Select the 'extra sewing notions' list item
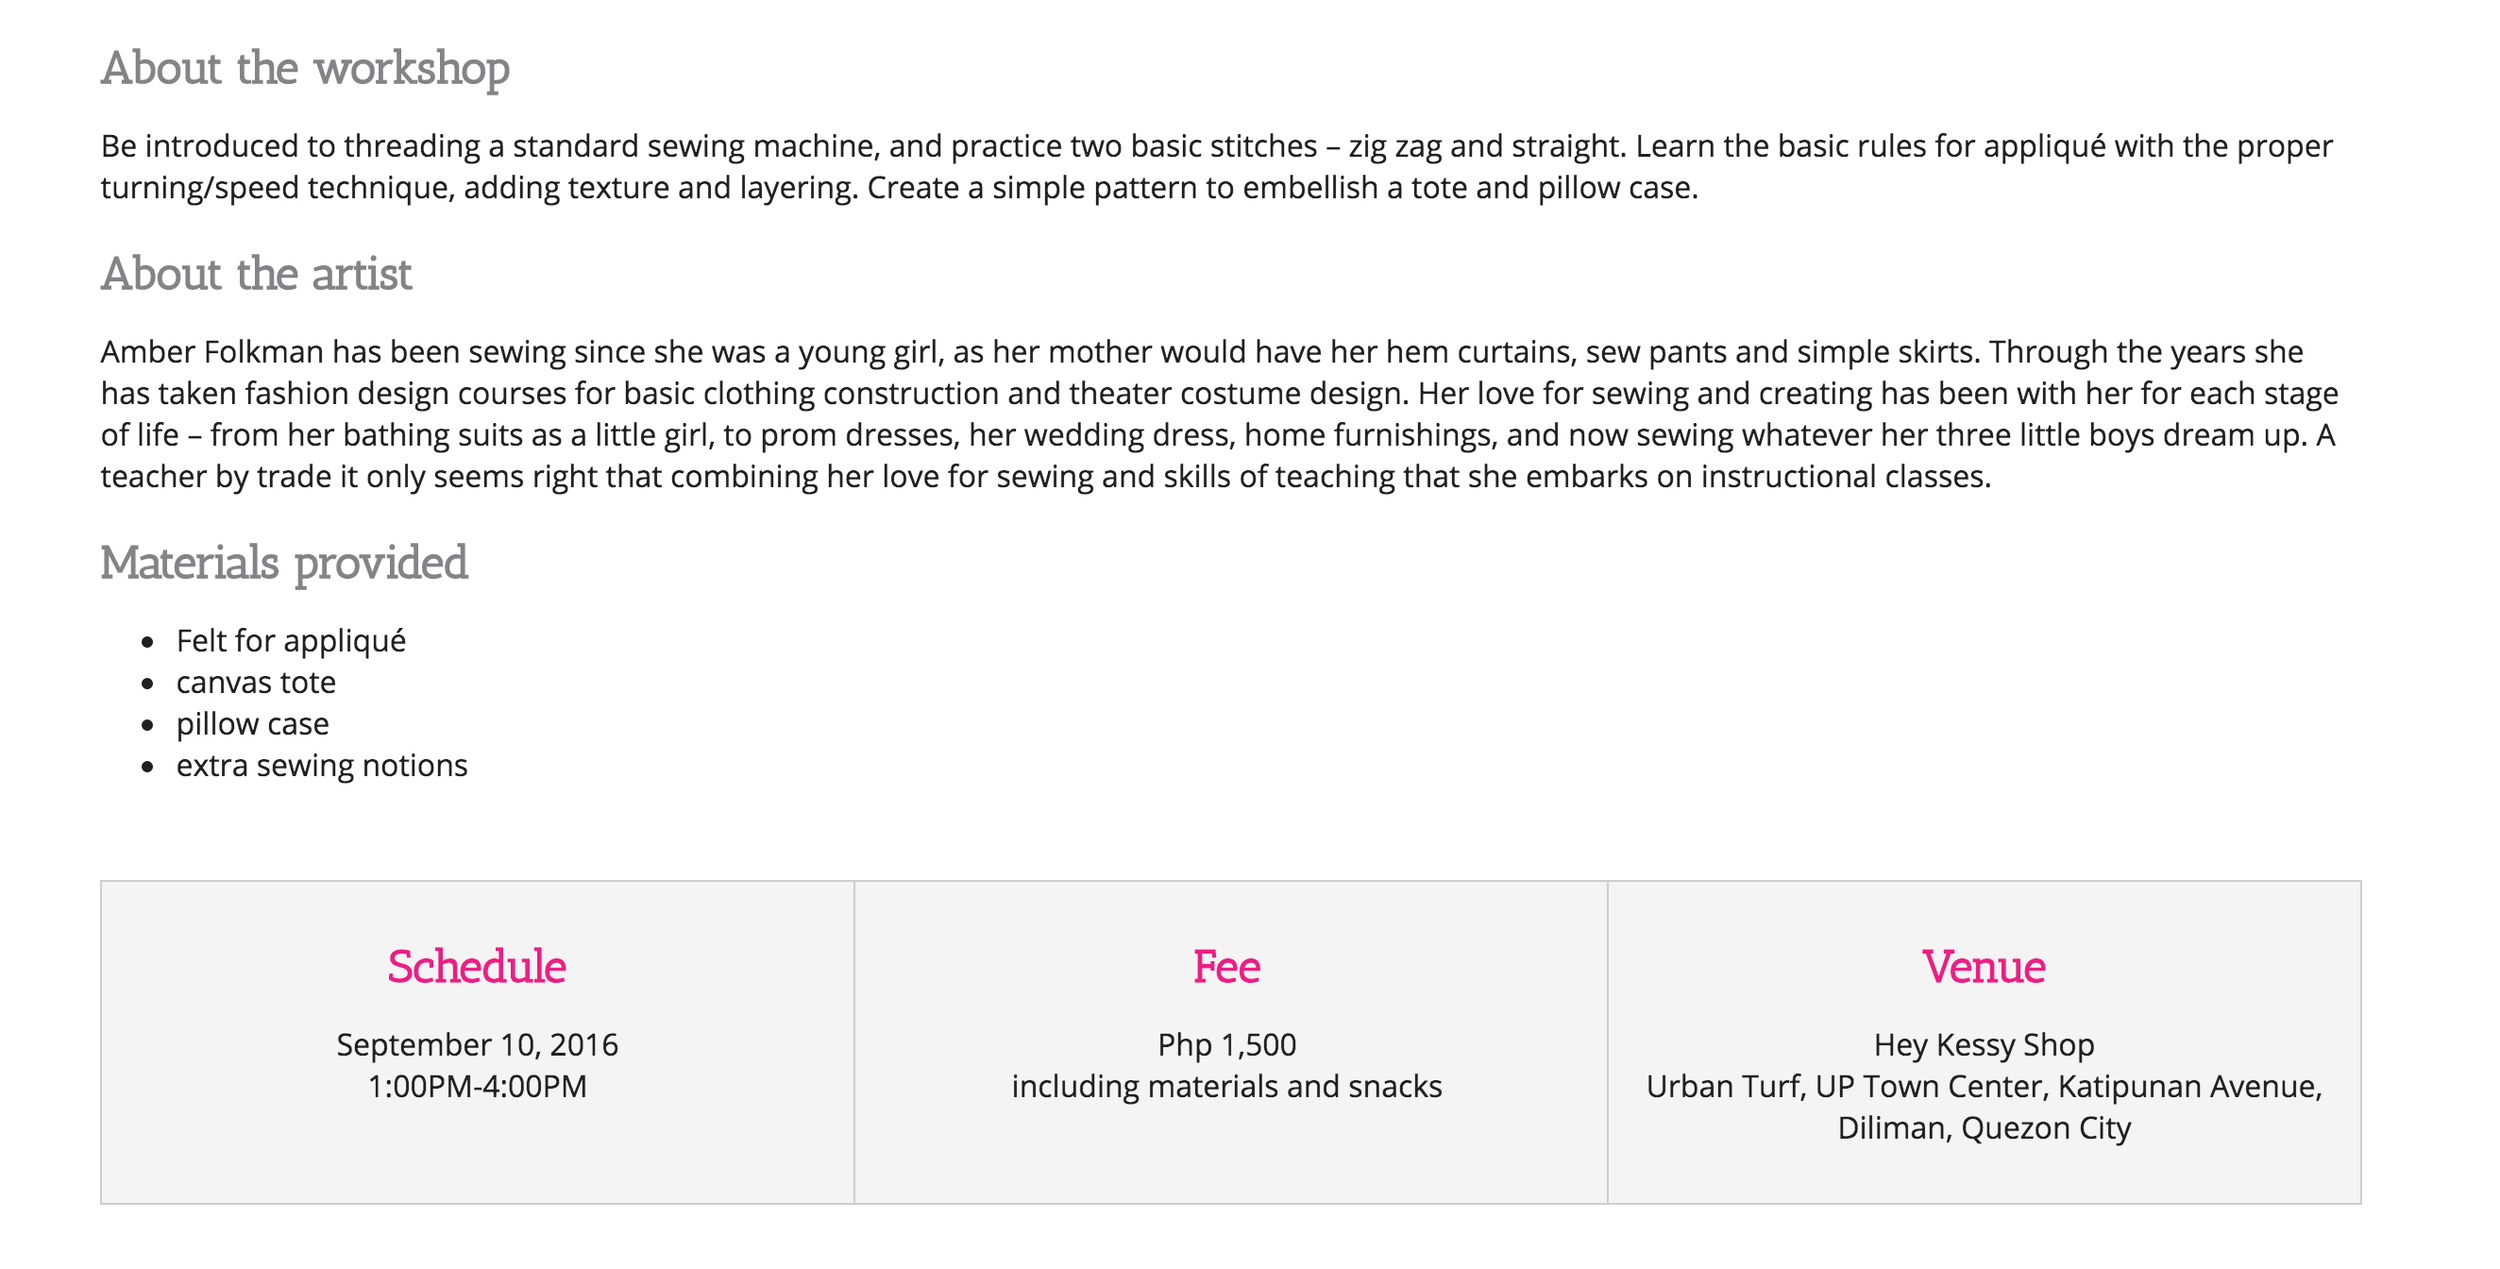 tap(322, 765)
